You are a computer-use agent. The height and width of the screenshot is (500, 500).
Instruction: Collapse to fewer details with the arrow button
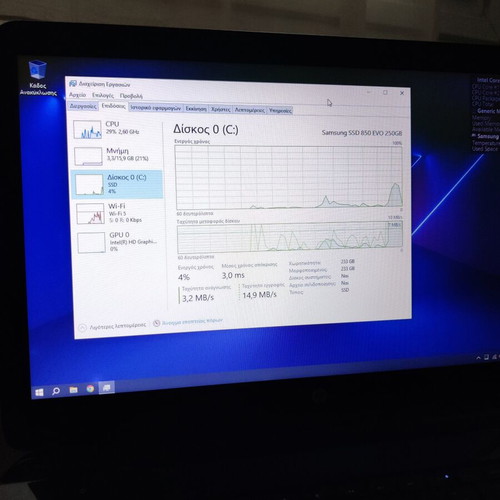tap(82, 328)
